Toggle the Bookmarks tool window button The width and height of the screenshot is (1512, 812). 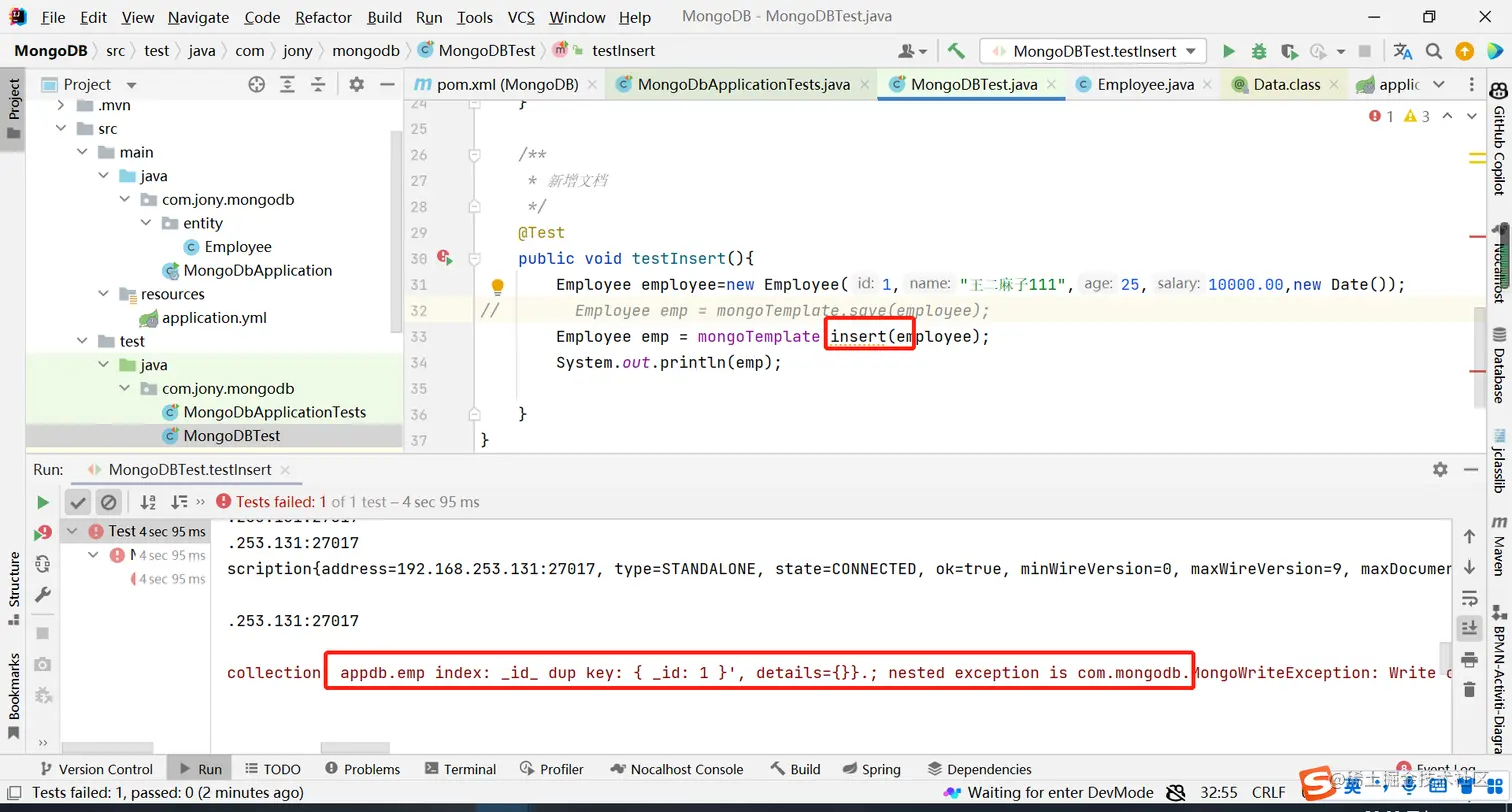[x=13, y=697]
